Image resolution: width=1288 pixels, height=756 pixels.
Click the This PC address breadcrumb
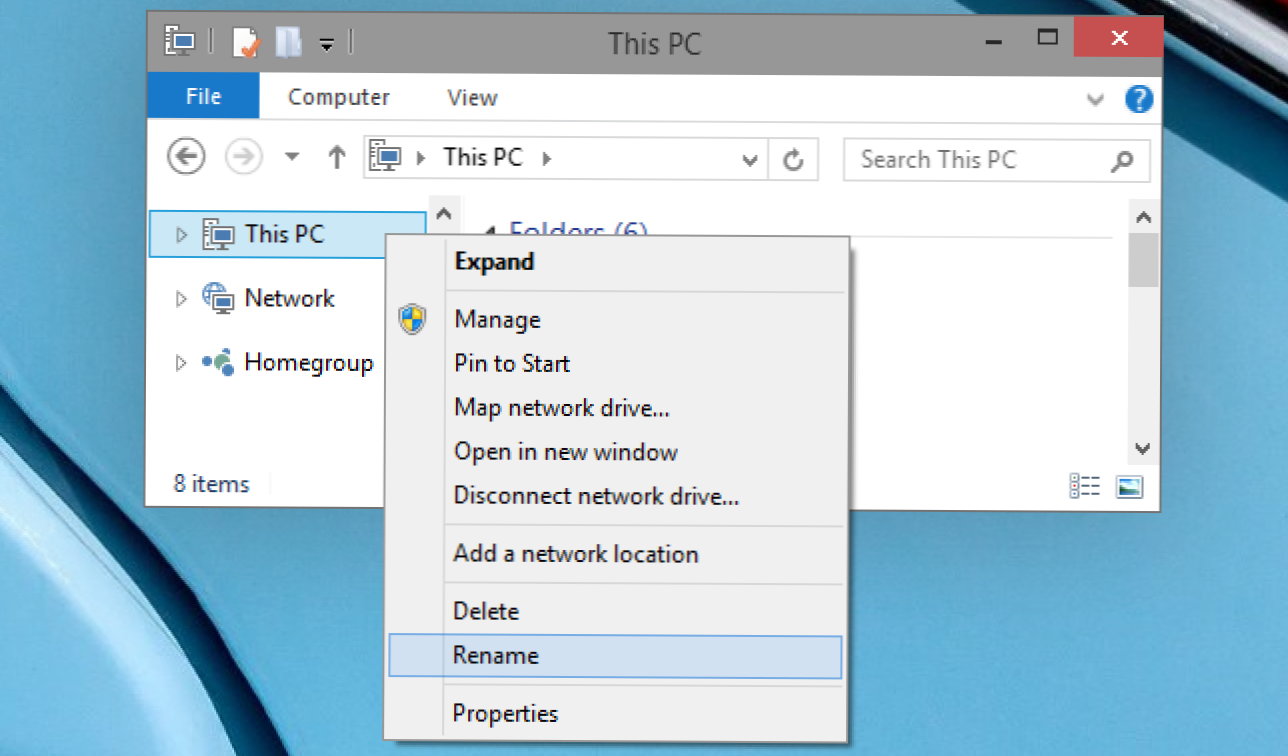pyautogui.click(x=483, y=158)
